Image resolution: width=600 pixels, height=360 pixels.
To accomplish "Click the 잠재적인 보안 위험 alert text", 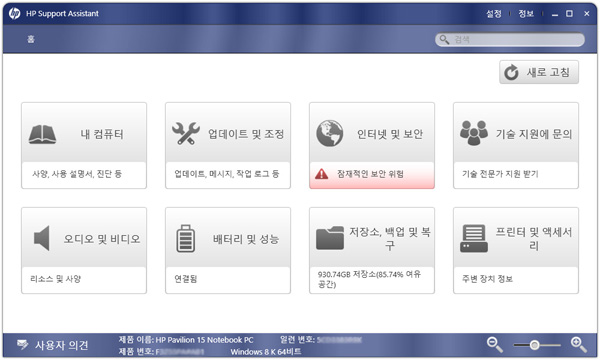I will [370, 174].
